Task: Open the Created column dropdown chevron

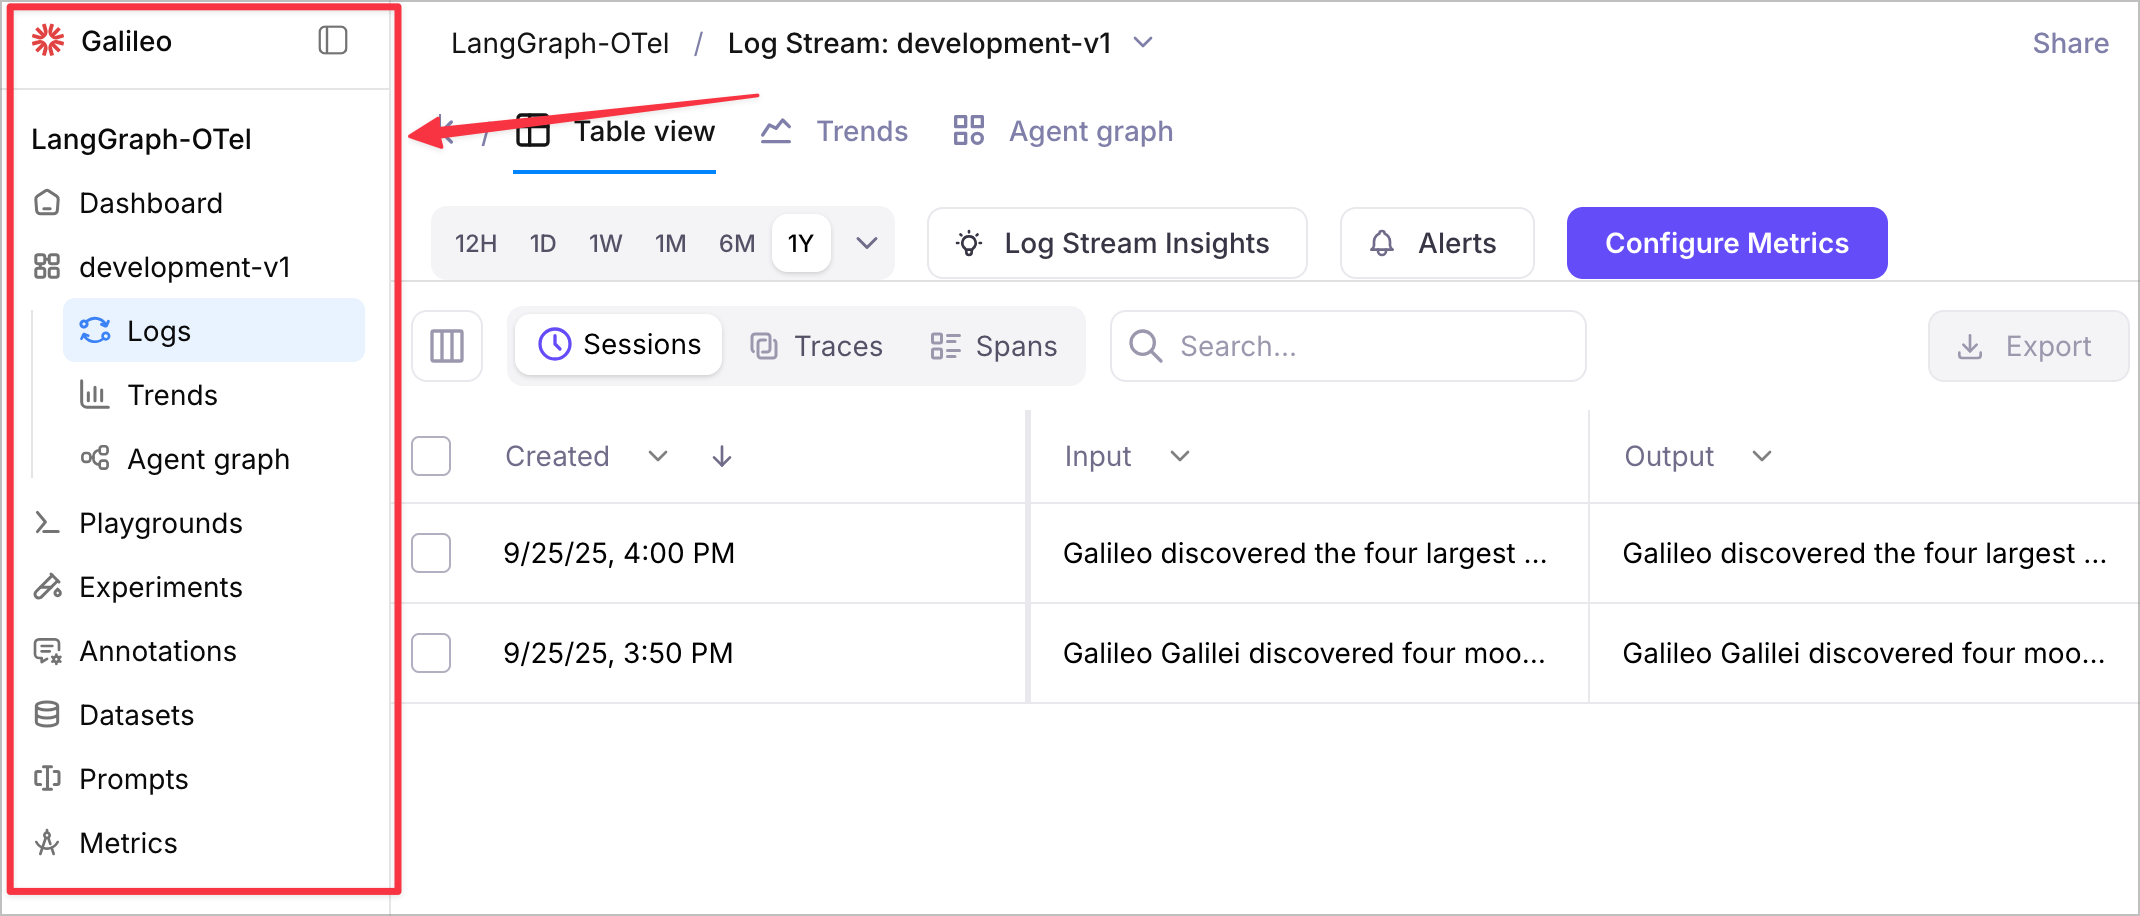Action: coord(657,456)
